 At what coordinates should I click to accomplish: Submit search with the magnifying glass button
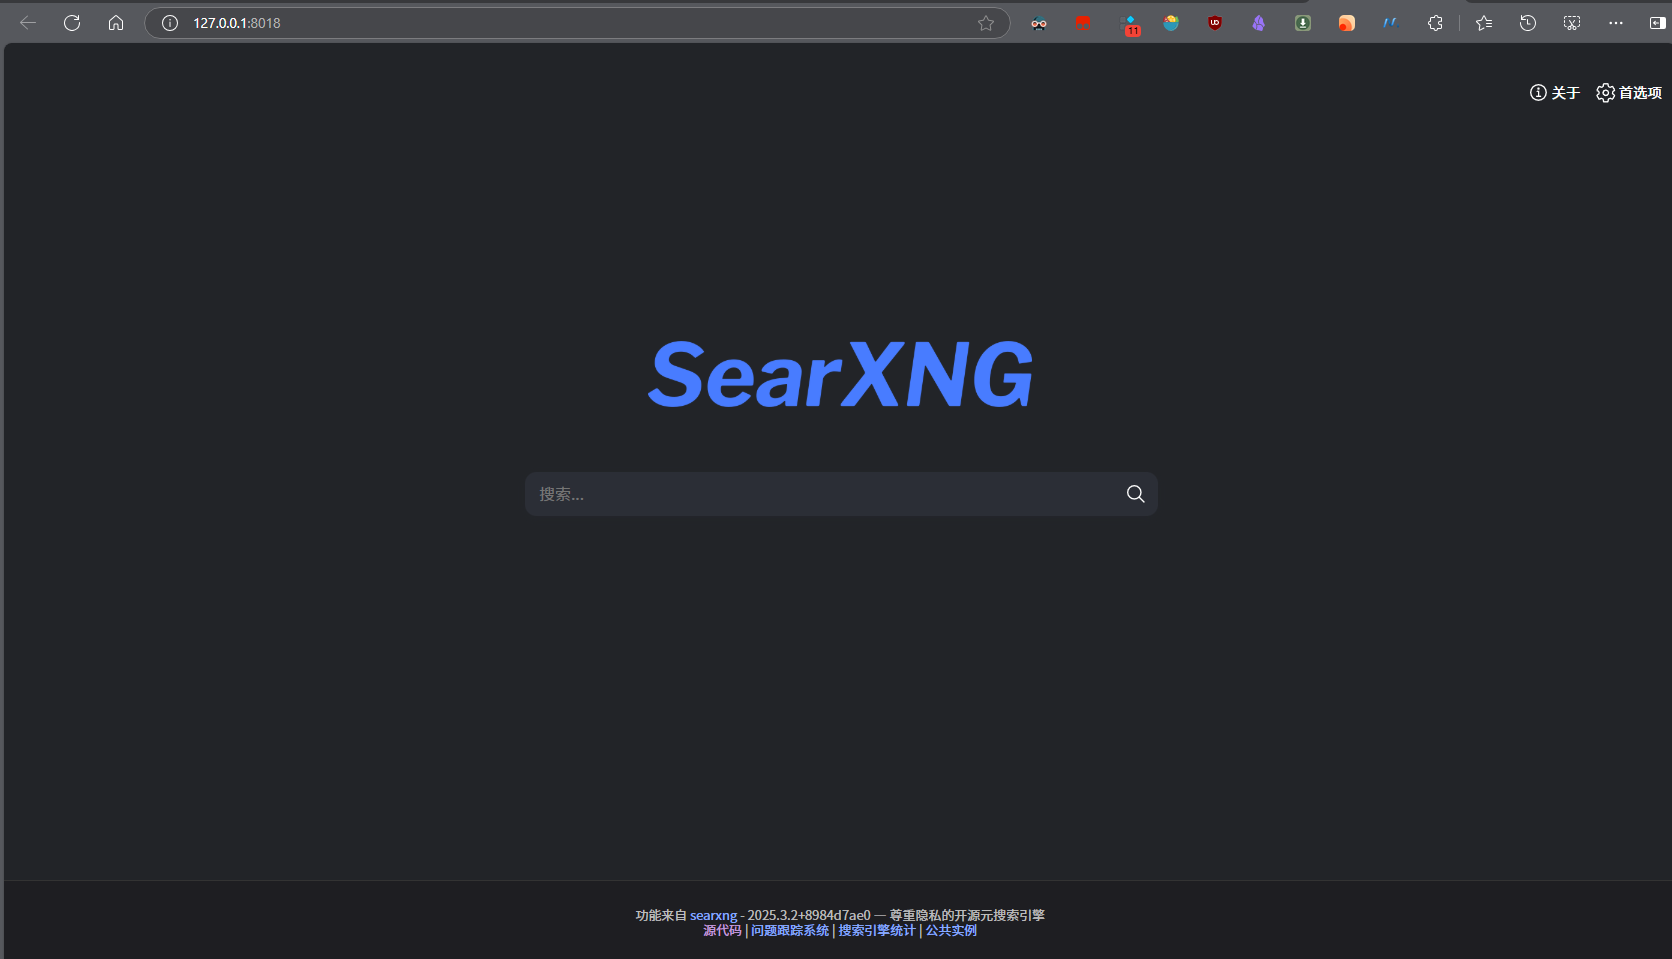point(1136,494)
